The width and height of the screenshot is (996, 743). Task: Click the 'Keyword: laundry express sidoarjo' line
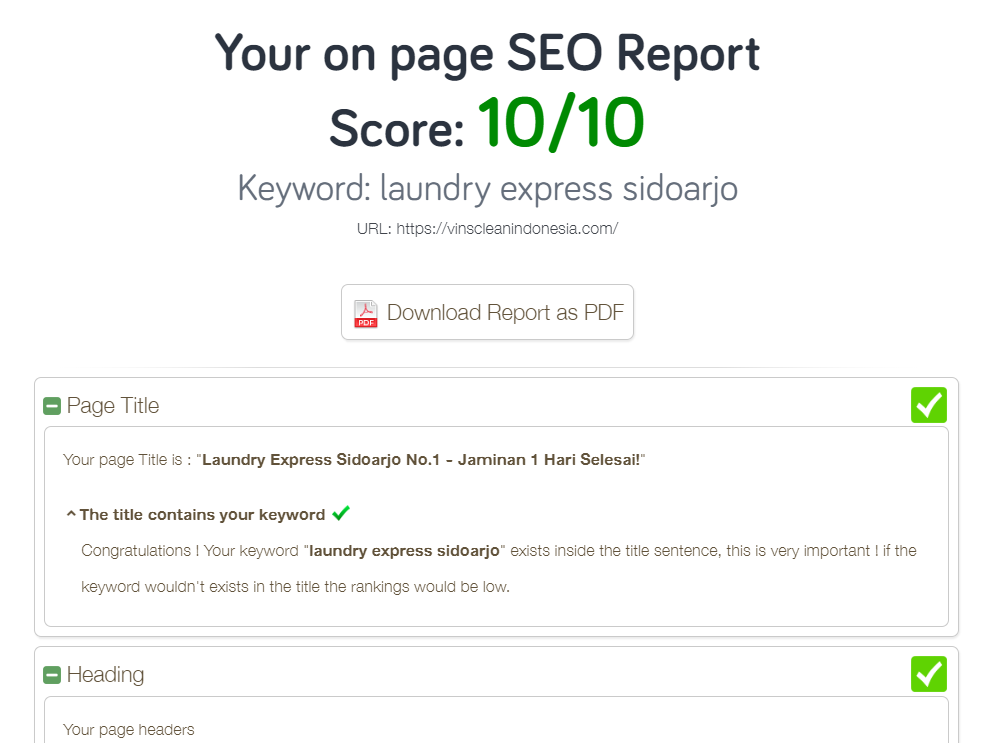tap(487, 189)
